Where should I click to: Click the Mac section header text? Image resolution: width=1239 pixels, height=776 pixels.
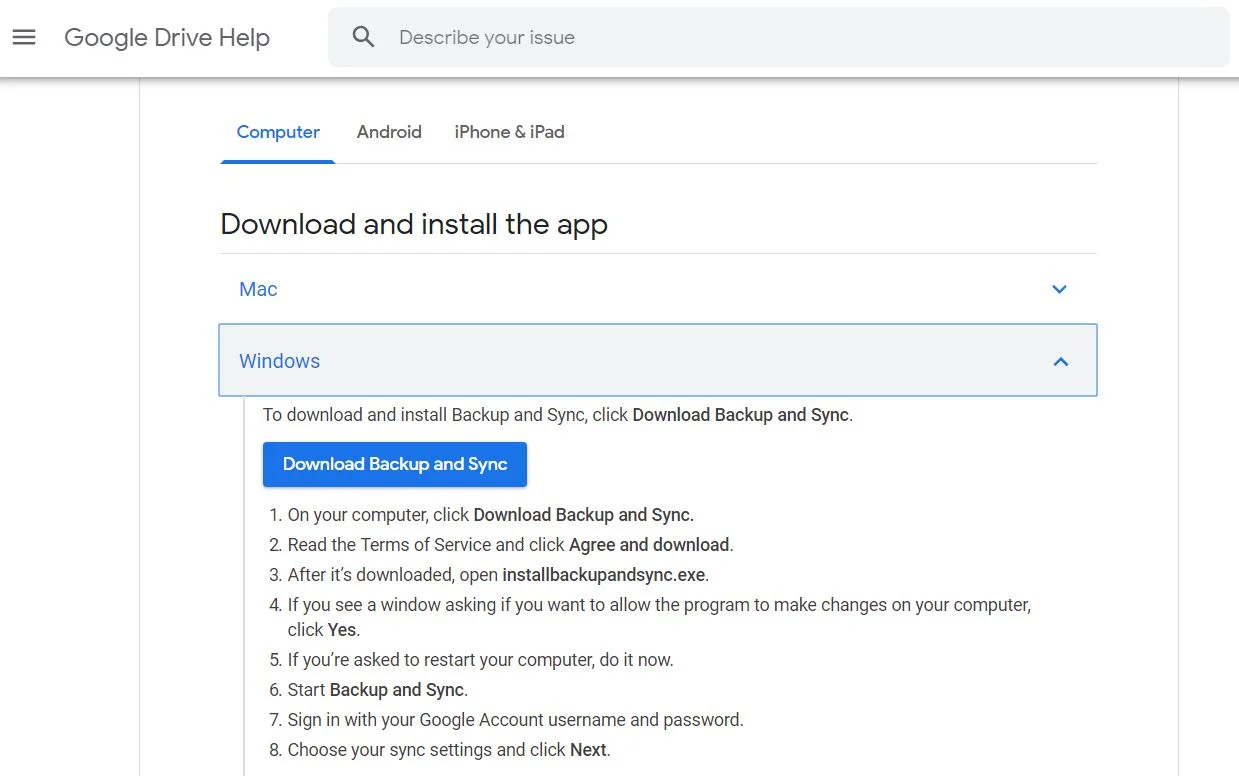pos(257,289)
